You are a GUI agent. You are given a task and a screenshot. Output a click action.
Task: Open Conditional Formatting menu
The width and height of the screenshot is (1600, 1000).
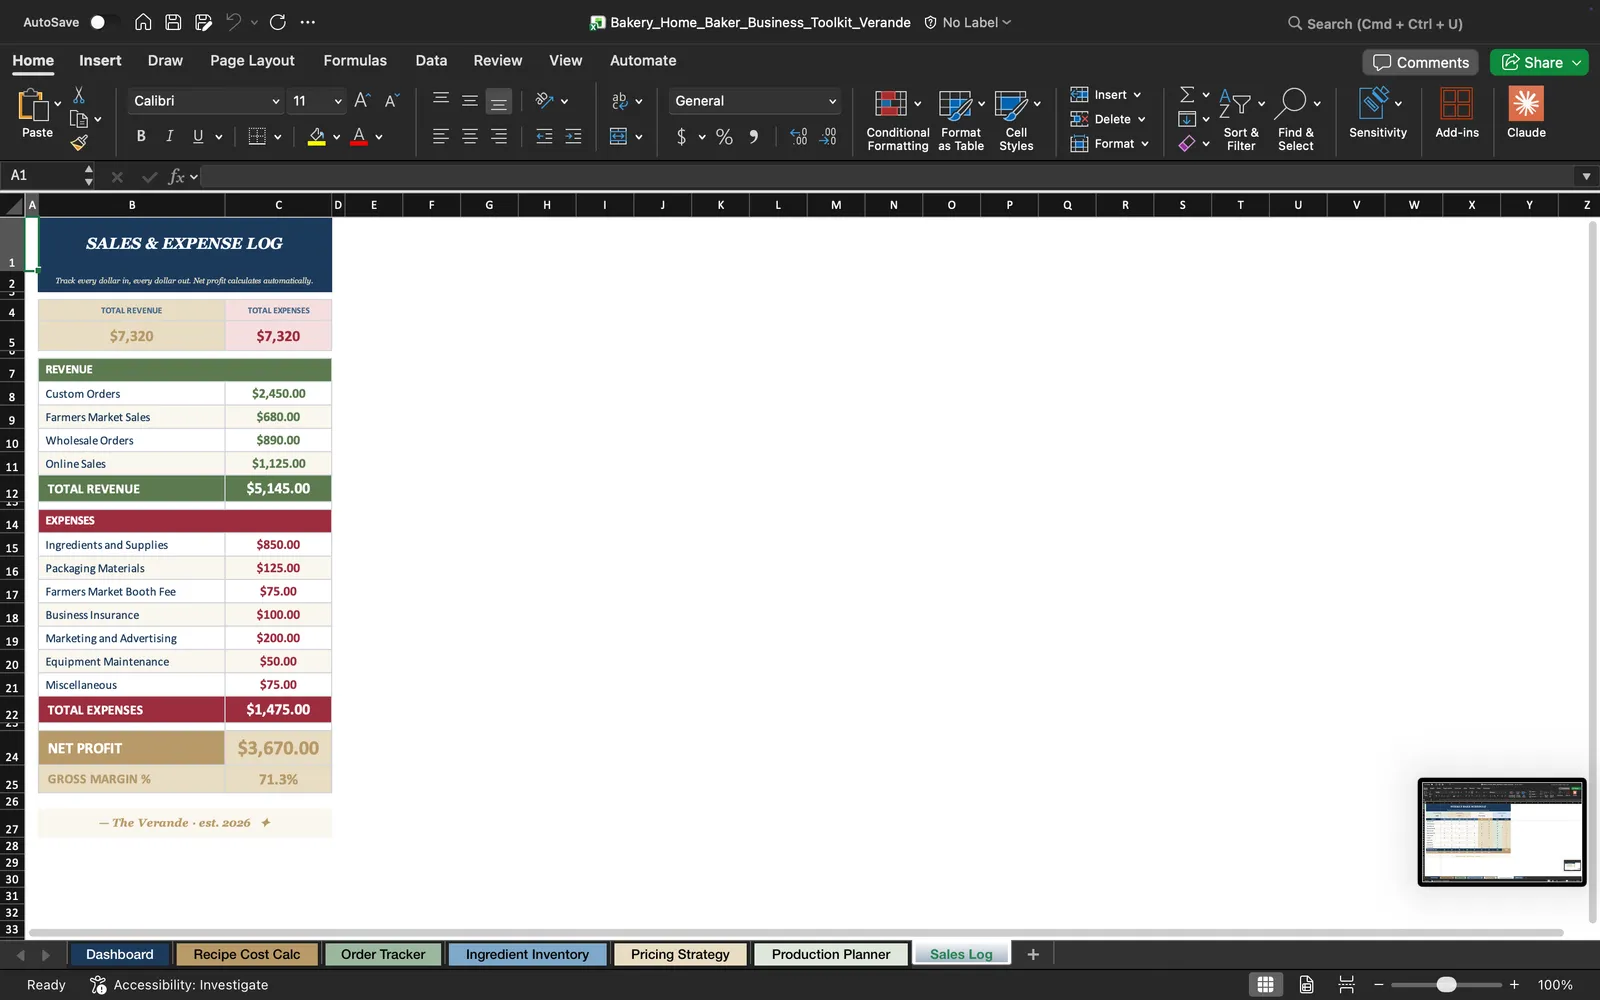click(x=897, y=119)
